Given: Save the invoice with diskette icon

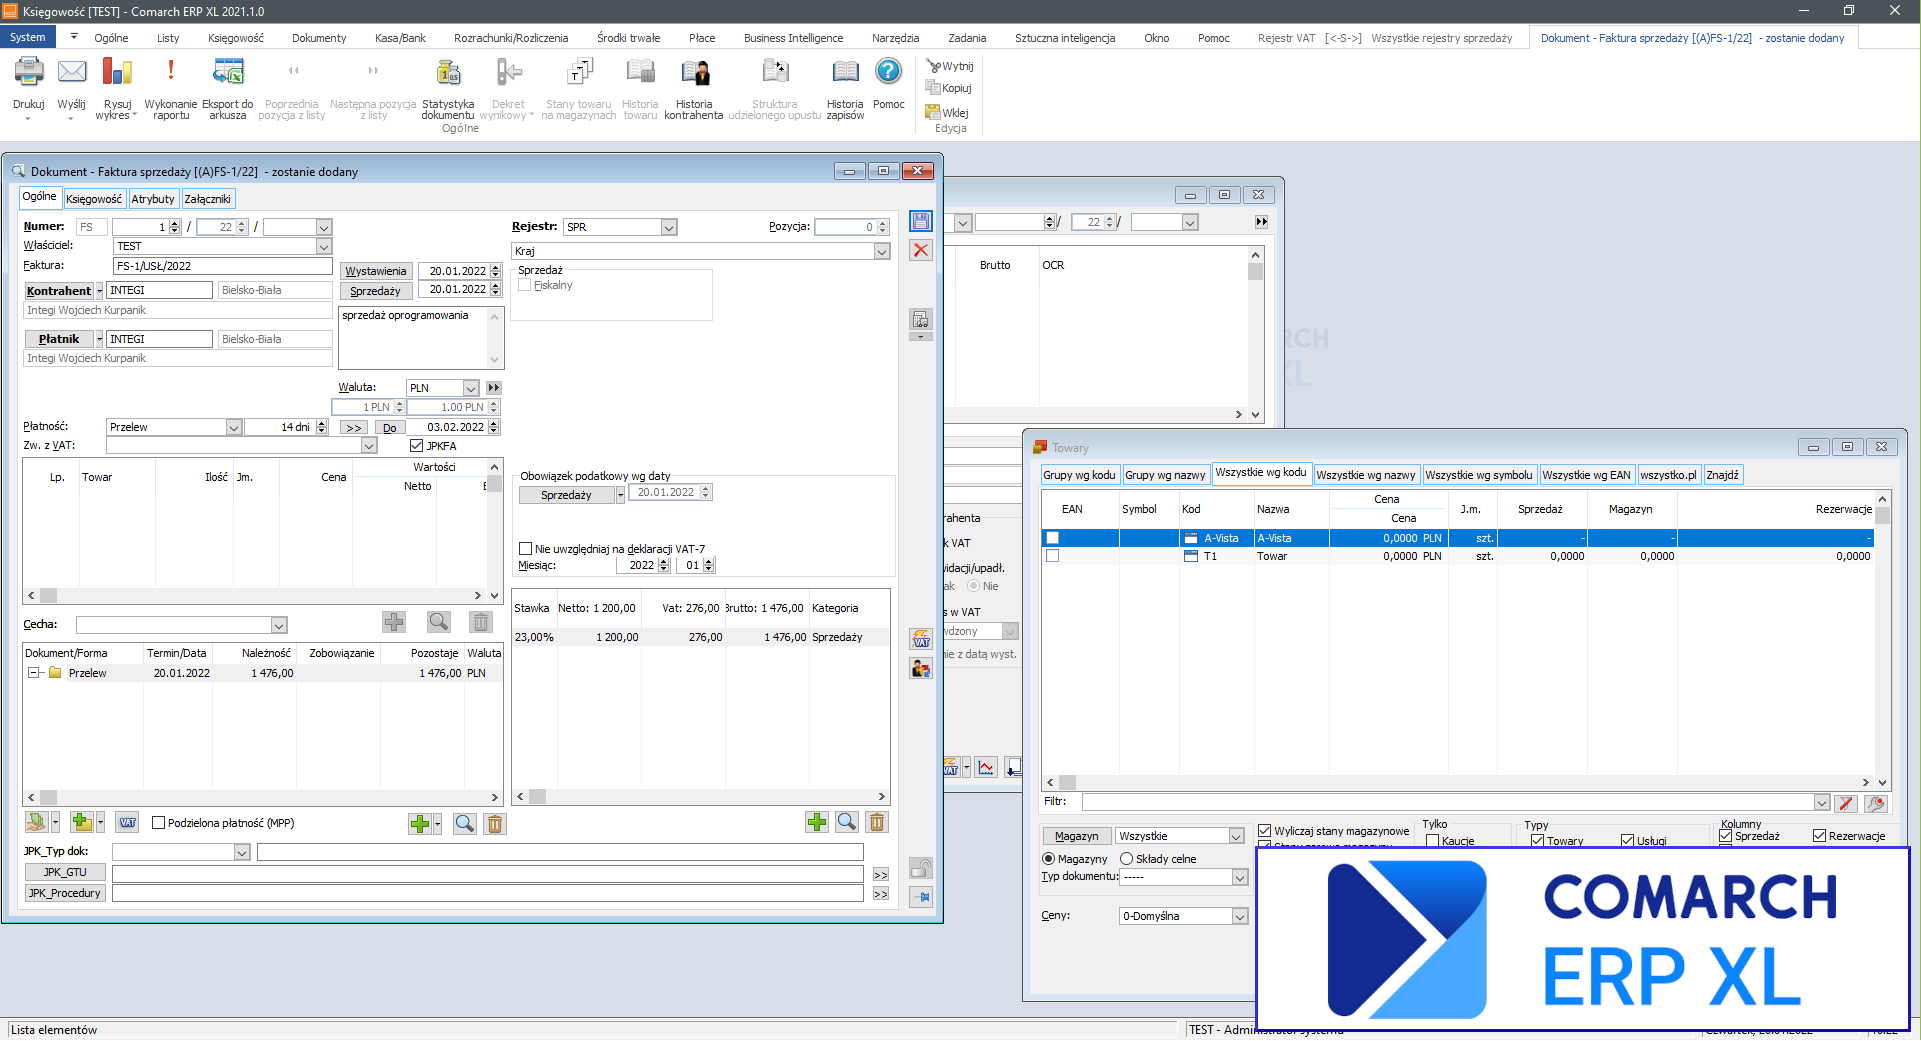Looking at the screenshot, I should pos(921,221).
